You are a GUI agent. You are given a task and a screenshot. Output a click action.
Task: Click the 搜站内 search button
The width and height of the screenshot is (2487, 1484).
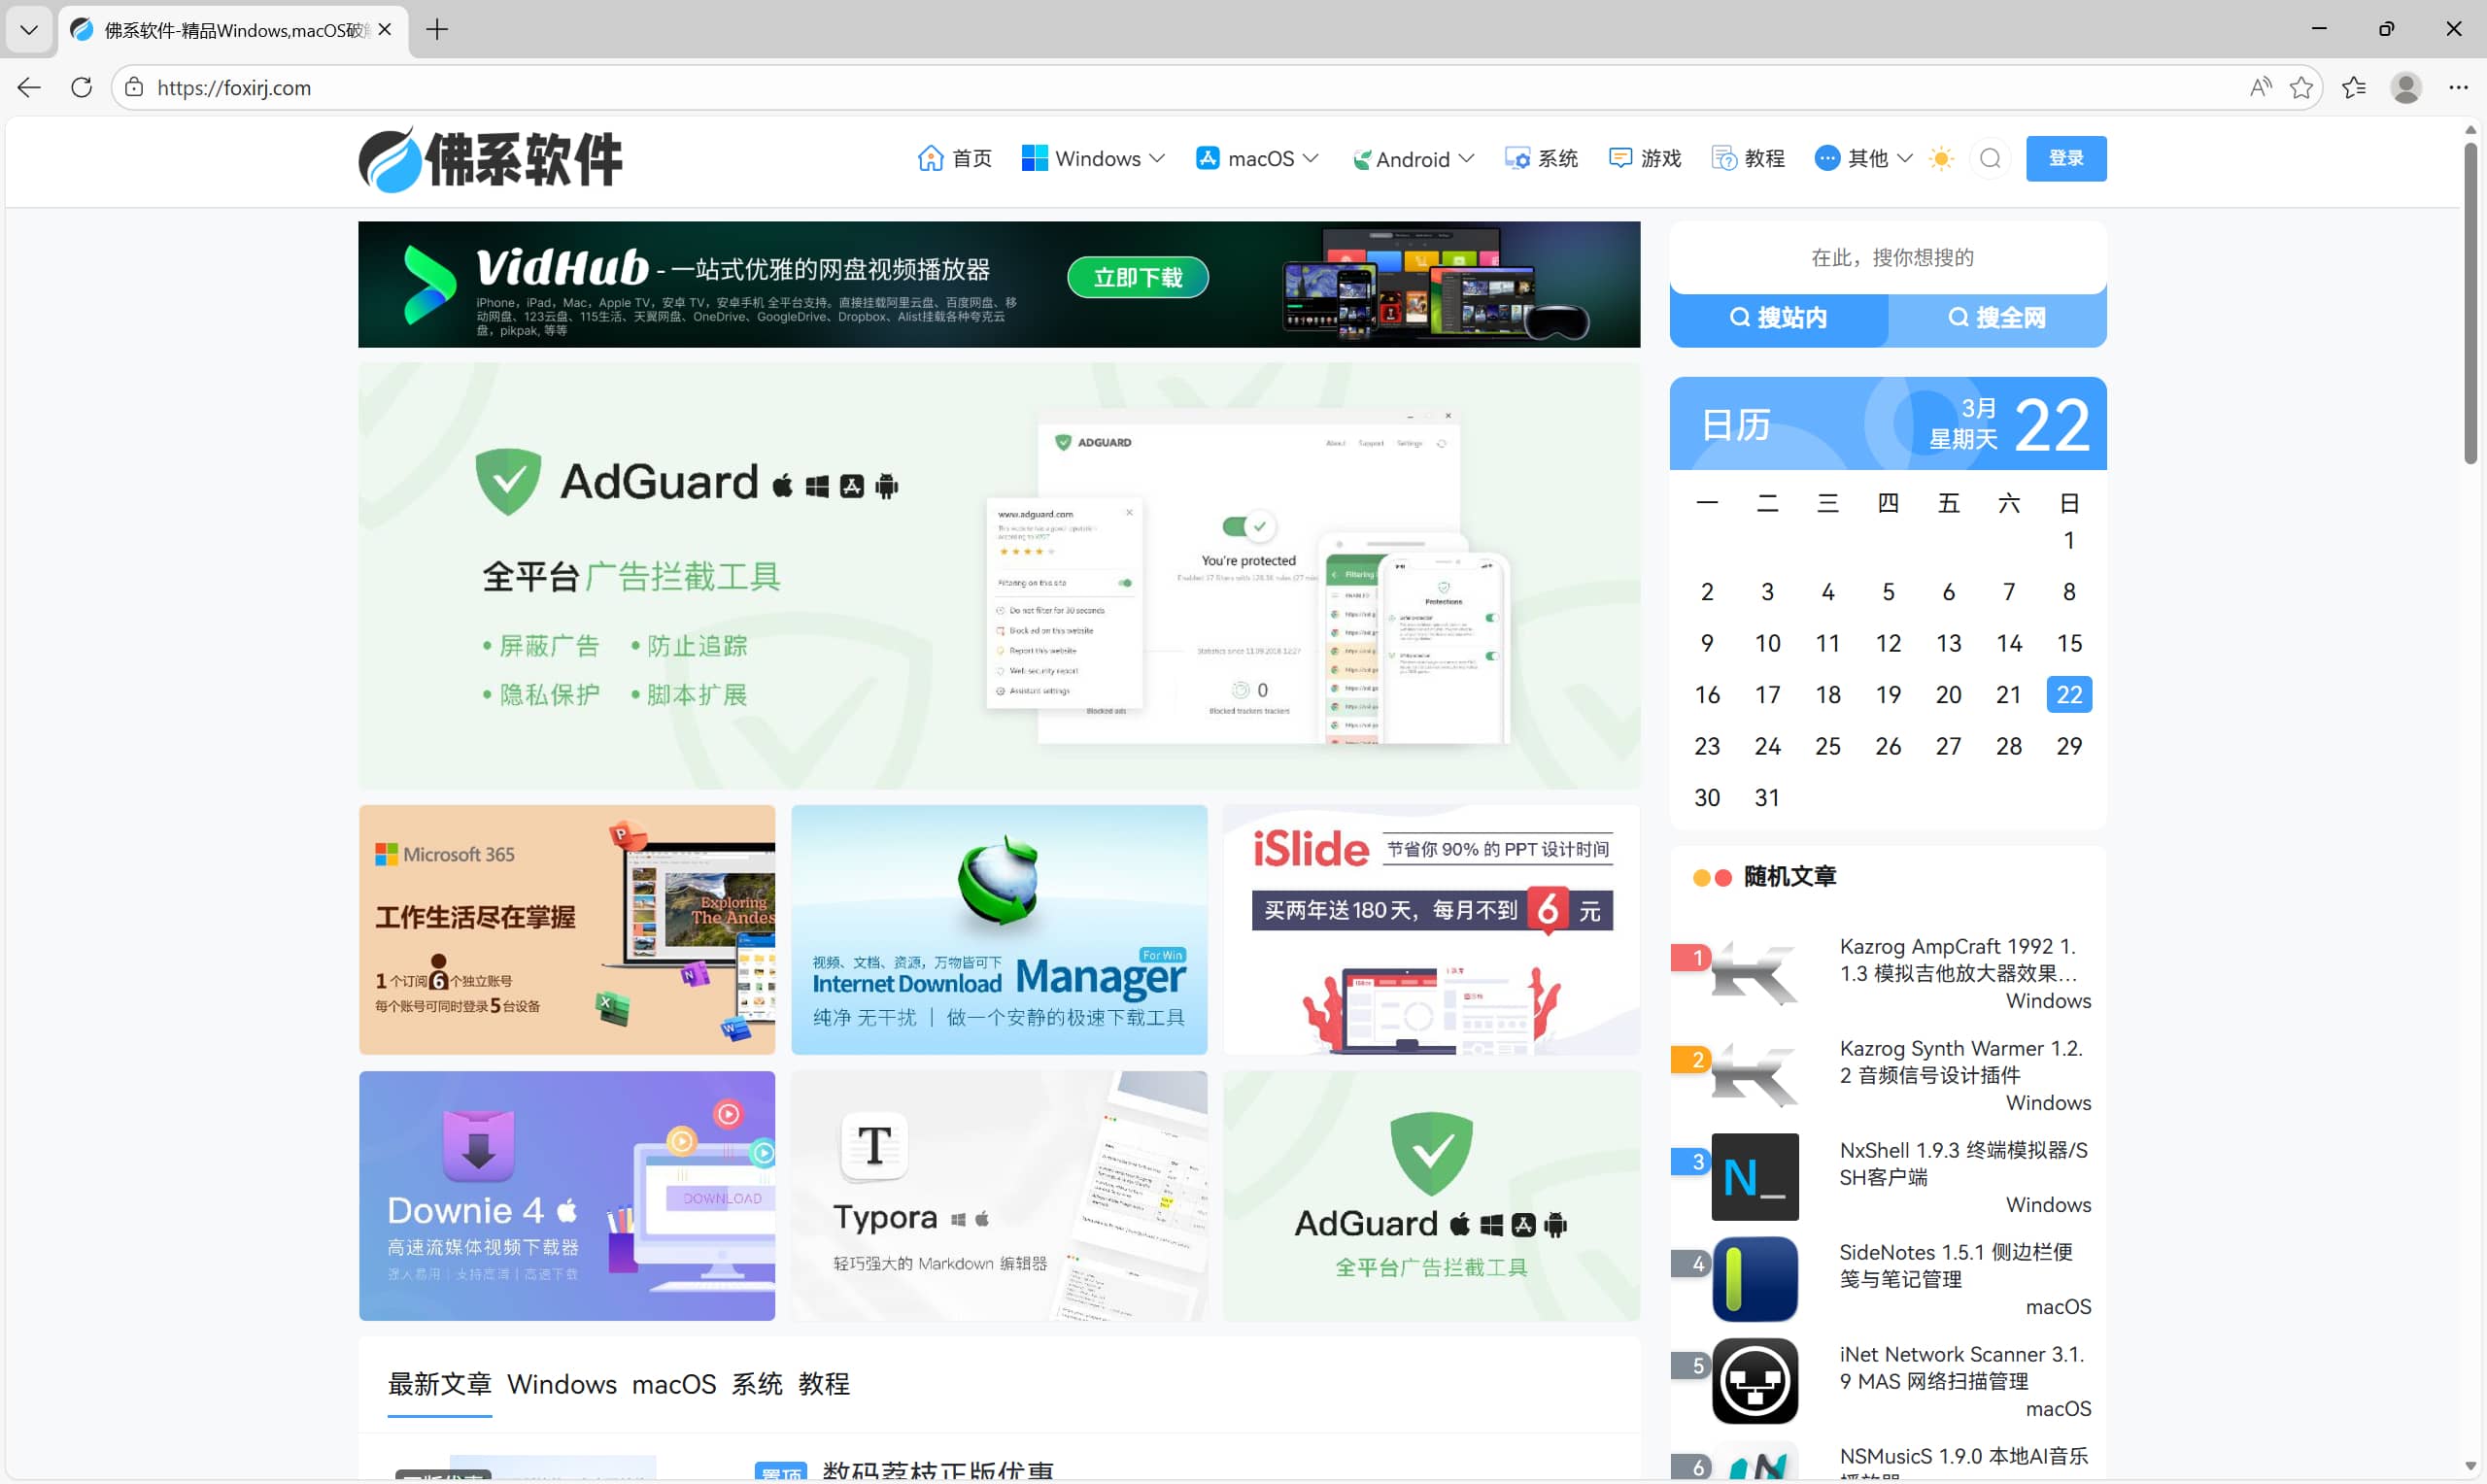point(1778,318)
